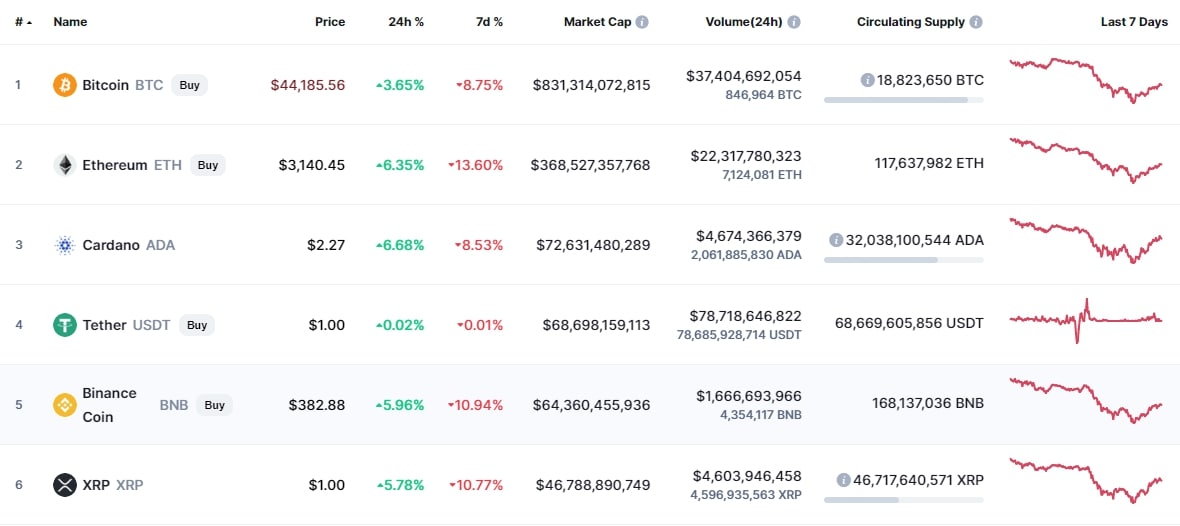
Task: Click the Tether logo icon
Action: point(65,325)
